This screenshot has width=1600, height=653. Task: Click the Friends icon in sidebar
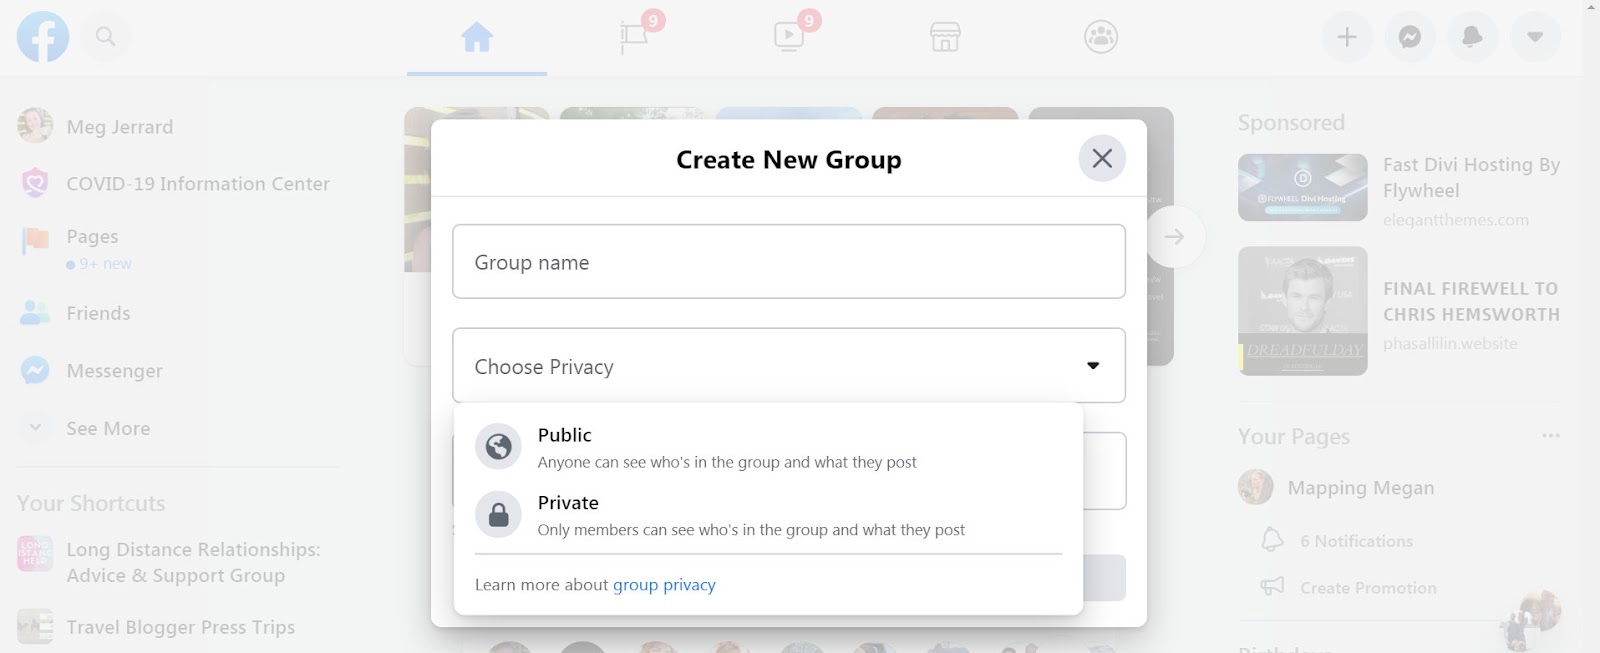coord(35,313)
